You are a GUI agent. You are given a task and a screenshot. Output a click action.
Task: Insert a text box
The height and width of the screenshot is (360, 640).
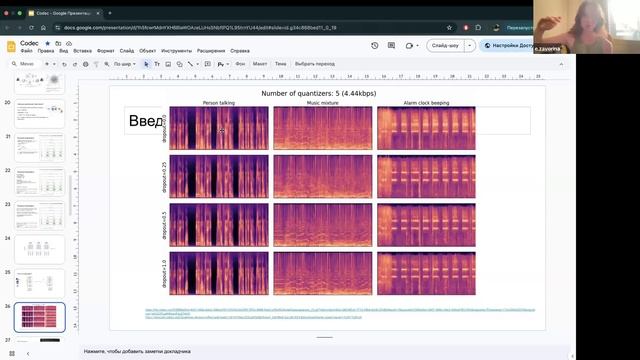tap(157, 64)
